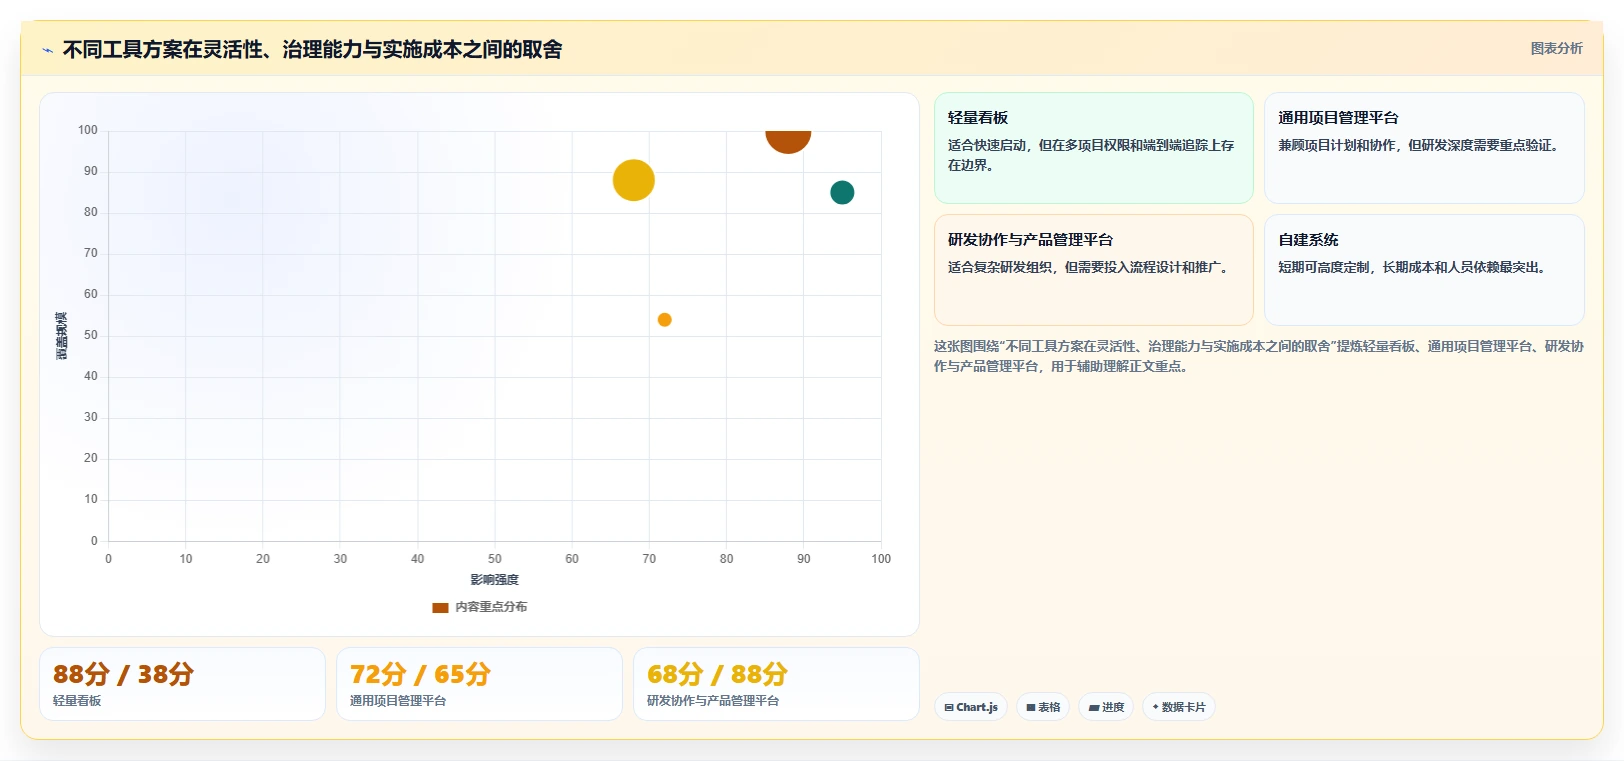
Task: Click the 研发协作与产品管理平台 label under 68分 score
Action: click(x=713, y=701)
